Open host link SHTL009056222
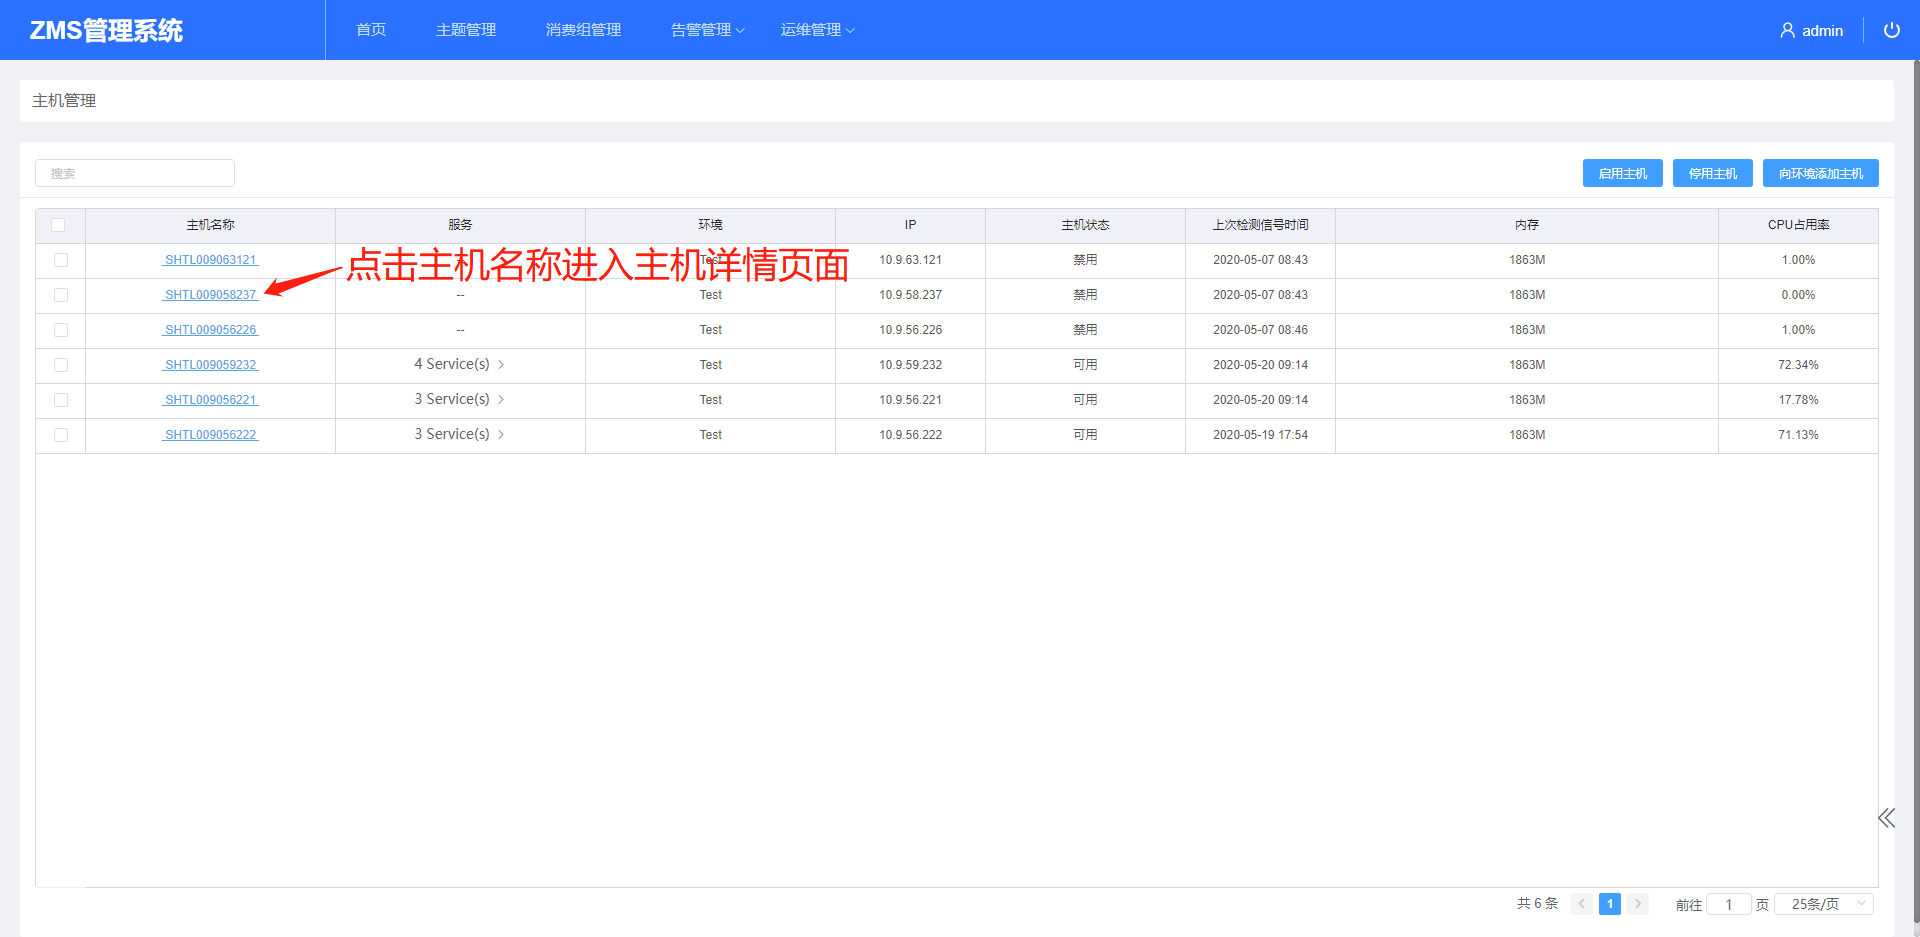1920x937 pixels. tap(211, 435)
